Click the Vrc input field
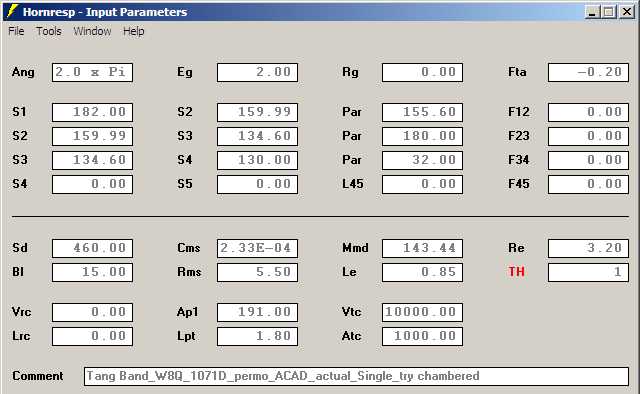The width and height of the screenshot is (640, 394). (x=92, y=312)
